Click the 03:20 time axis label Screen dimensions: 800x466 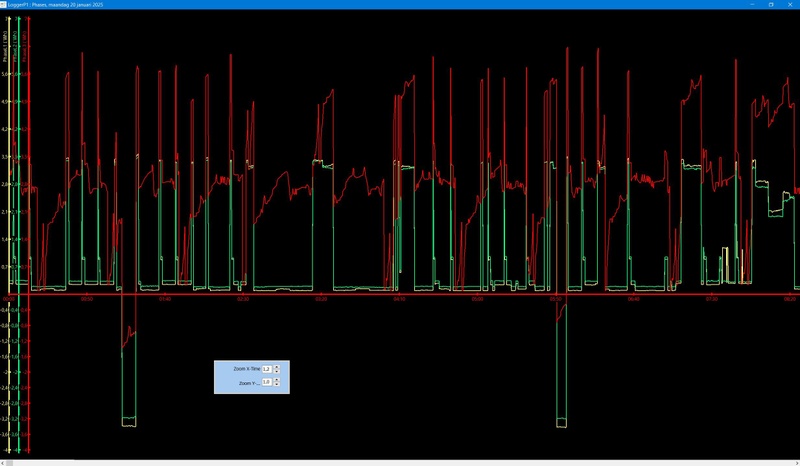(321, 299)
